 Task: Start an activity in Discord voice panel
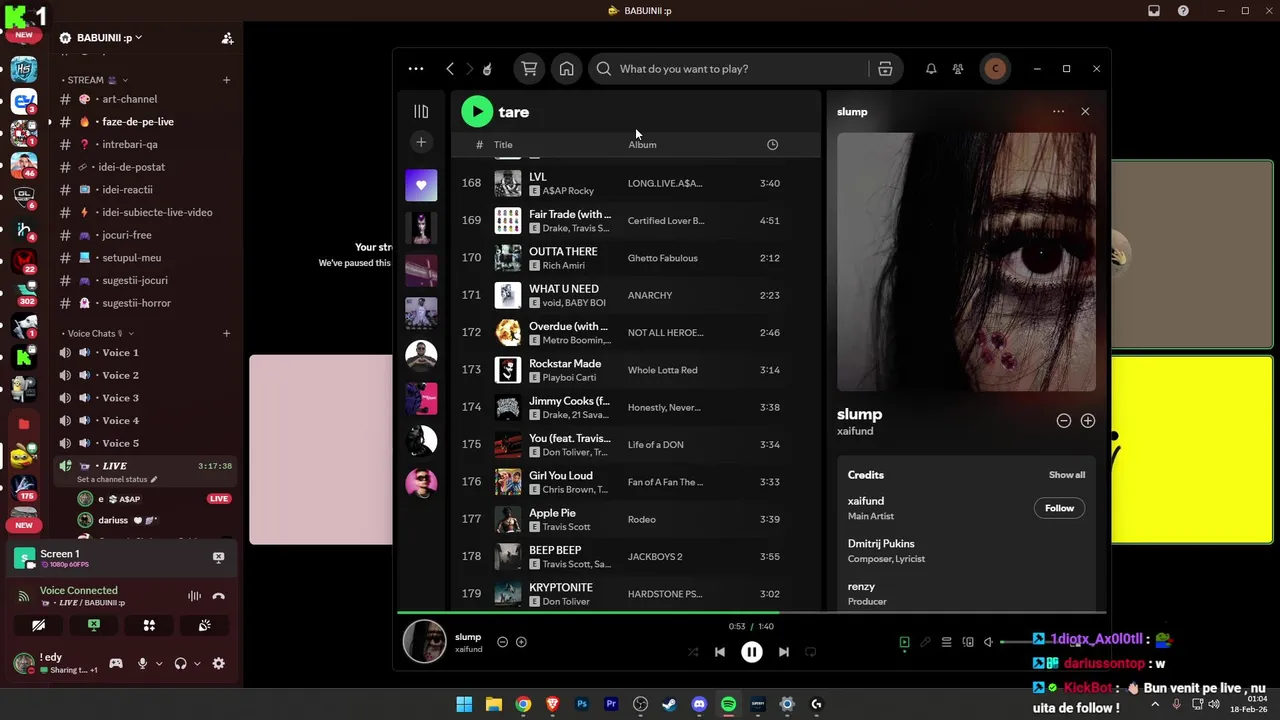coord(149,625)
